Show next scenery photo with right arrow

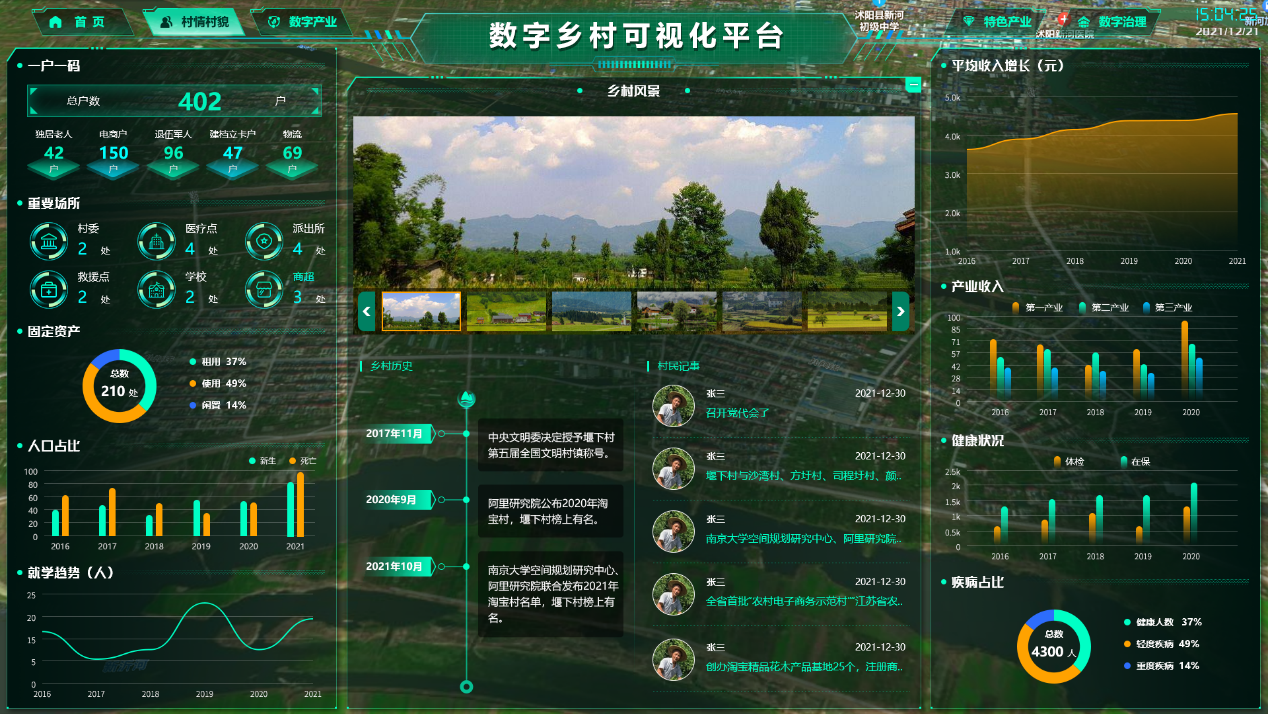[900, 311]
